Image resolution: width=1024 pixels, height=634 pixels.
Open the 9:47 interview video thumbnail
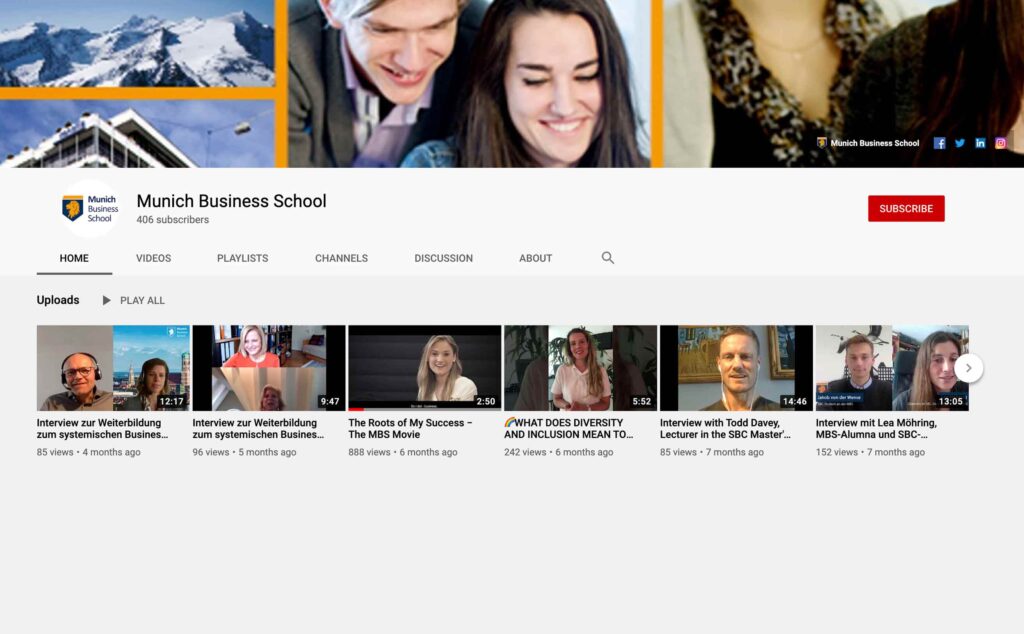click(269, 368)
